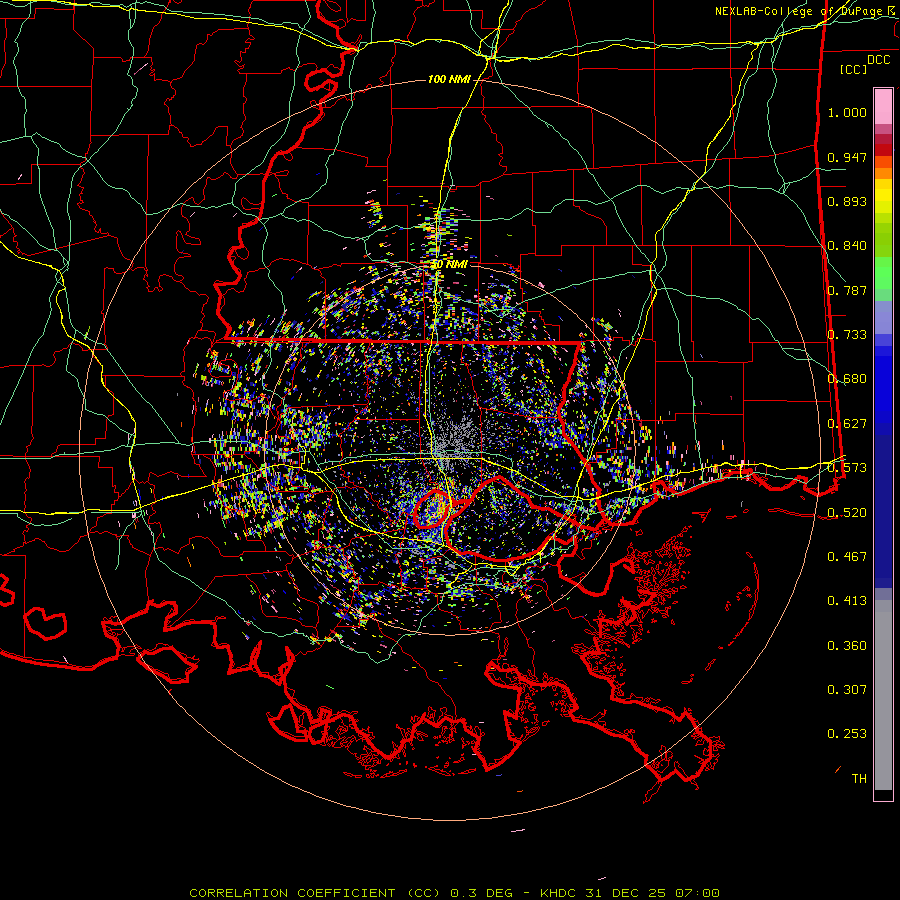This screenshot has width=900, height=900.
Task: Click the 1.000 legend value
Action: click(x=847, y=112)
